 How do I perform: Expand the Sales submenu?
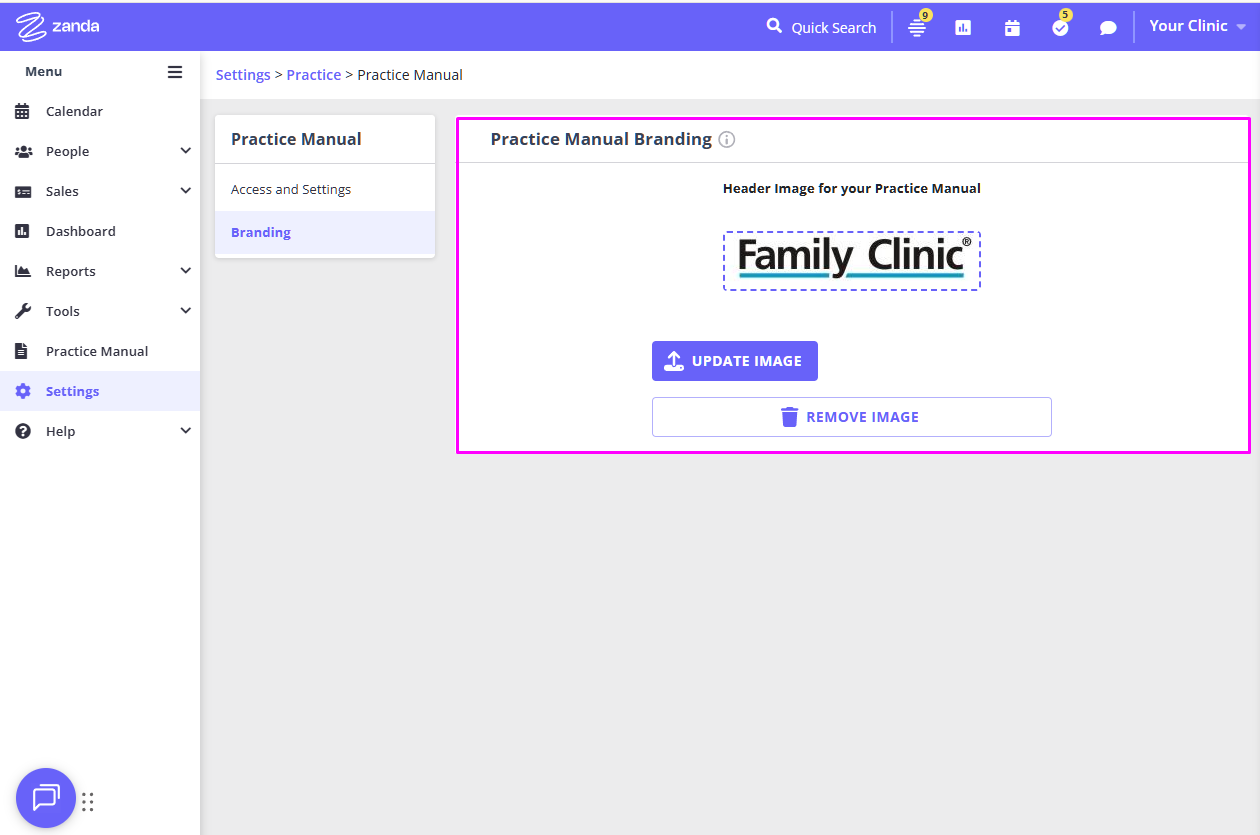(x=185, y=191)
